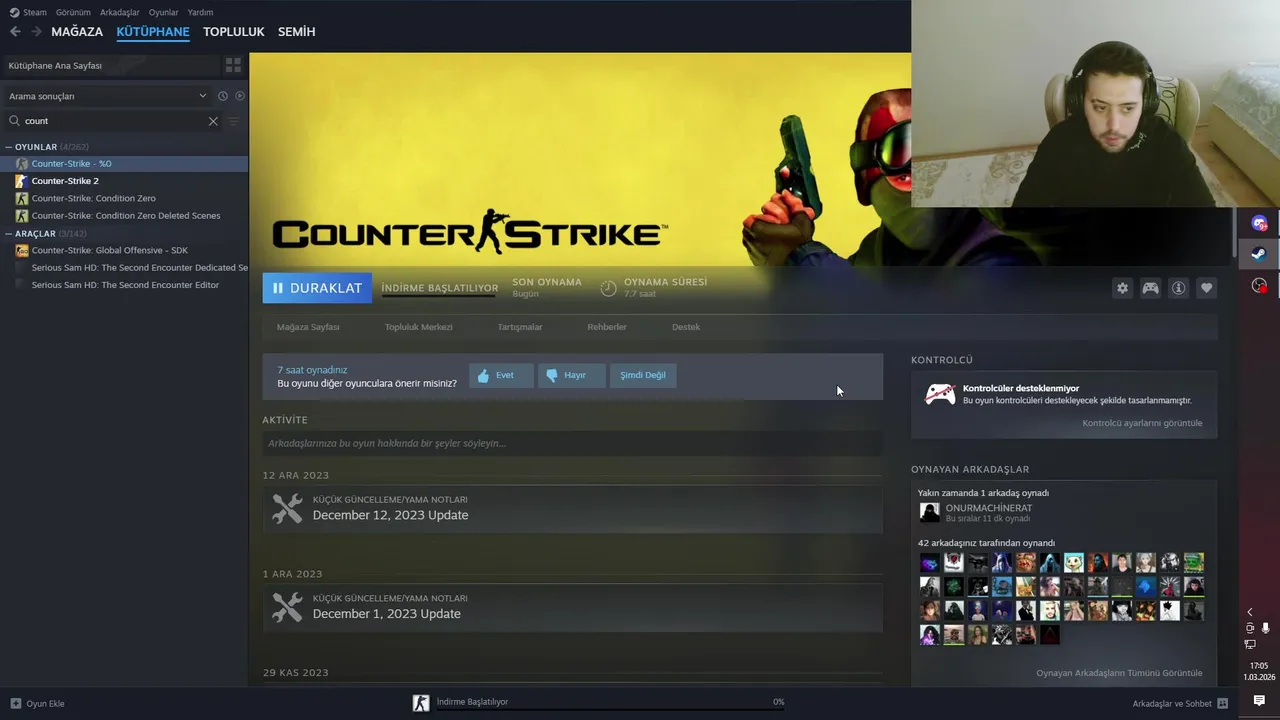Open the Yardım menu
This screenshot has width=1280, height=720.
pyautogui.click(x=200, y=12)
